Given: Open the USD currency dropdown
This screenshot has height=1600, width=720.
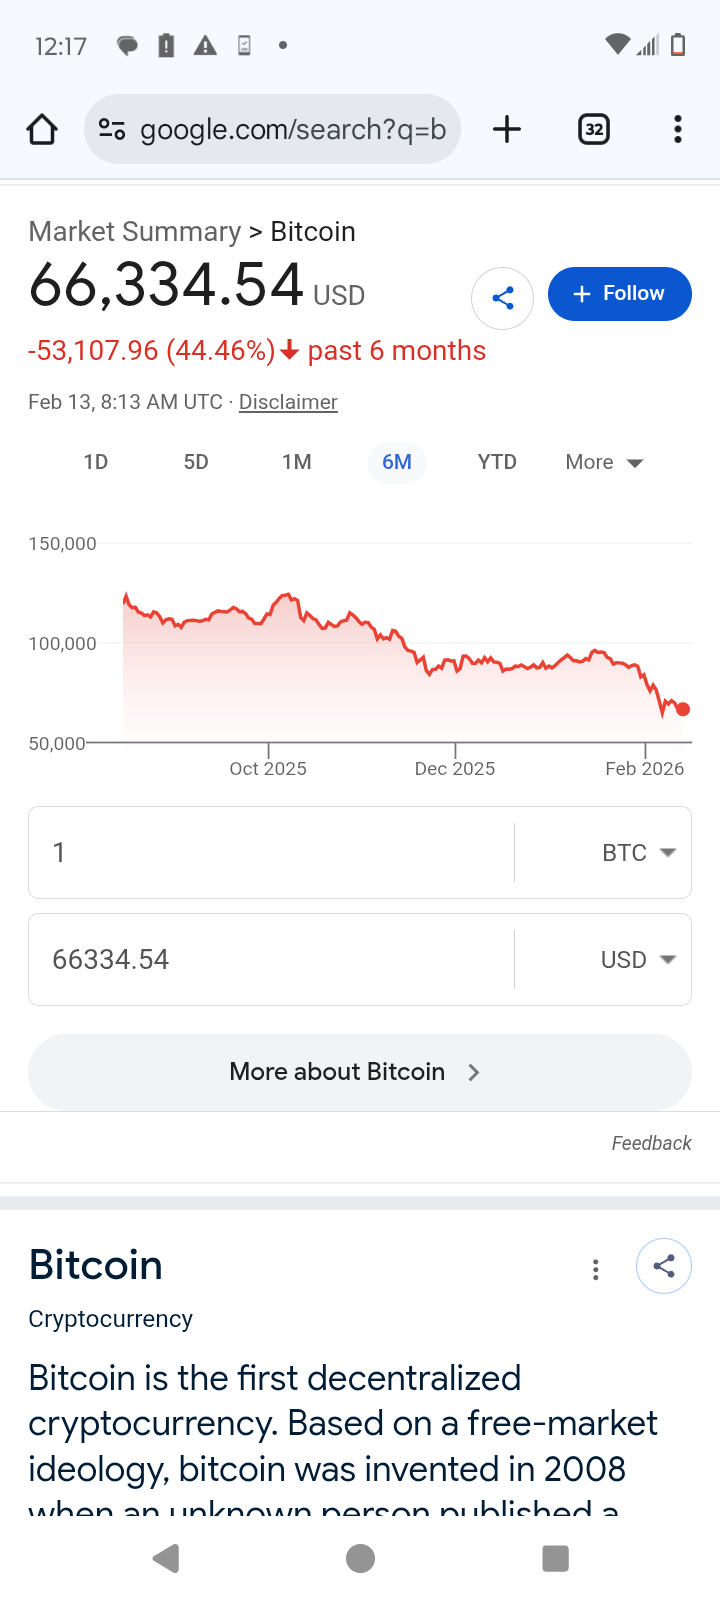Looking at the screenshot, I should point(638,960).
